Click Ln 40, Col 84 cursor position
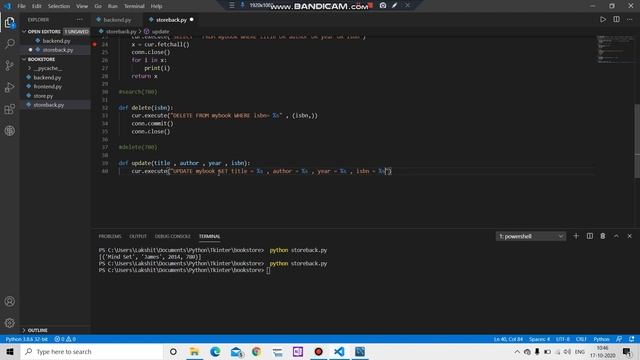640x360 pixels. pos(508,339)
